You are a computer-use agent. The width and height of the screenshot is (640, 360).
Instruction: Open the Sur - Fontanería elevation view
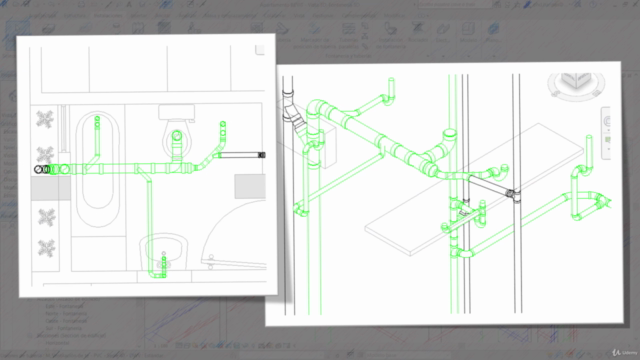[63, 328]
